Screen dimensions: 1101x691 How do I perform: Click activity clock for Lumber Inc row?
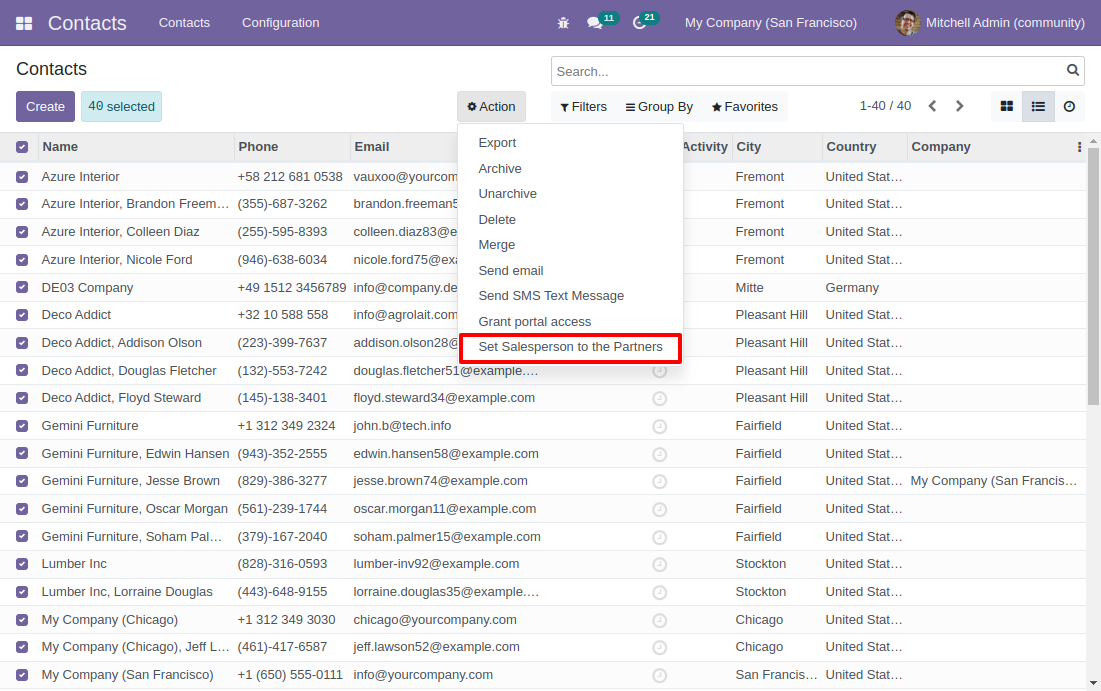(659, 564)
